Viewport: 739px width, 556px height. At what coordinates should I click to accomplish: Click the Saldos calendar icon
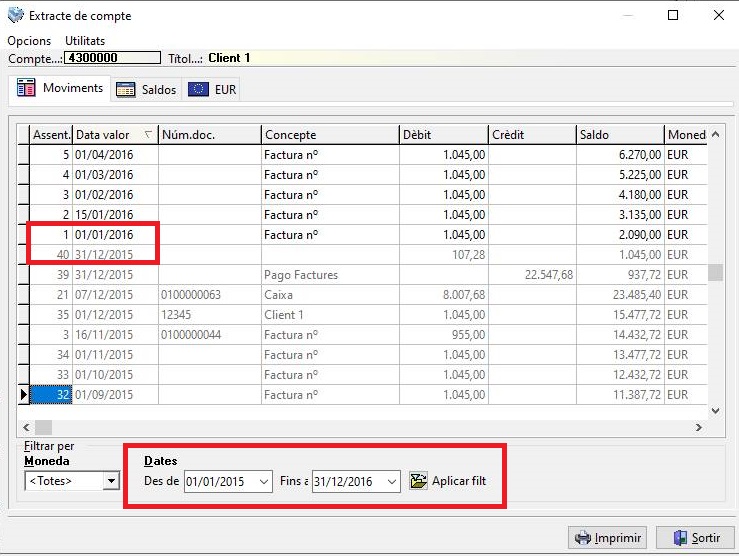pos(125,89)
